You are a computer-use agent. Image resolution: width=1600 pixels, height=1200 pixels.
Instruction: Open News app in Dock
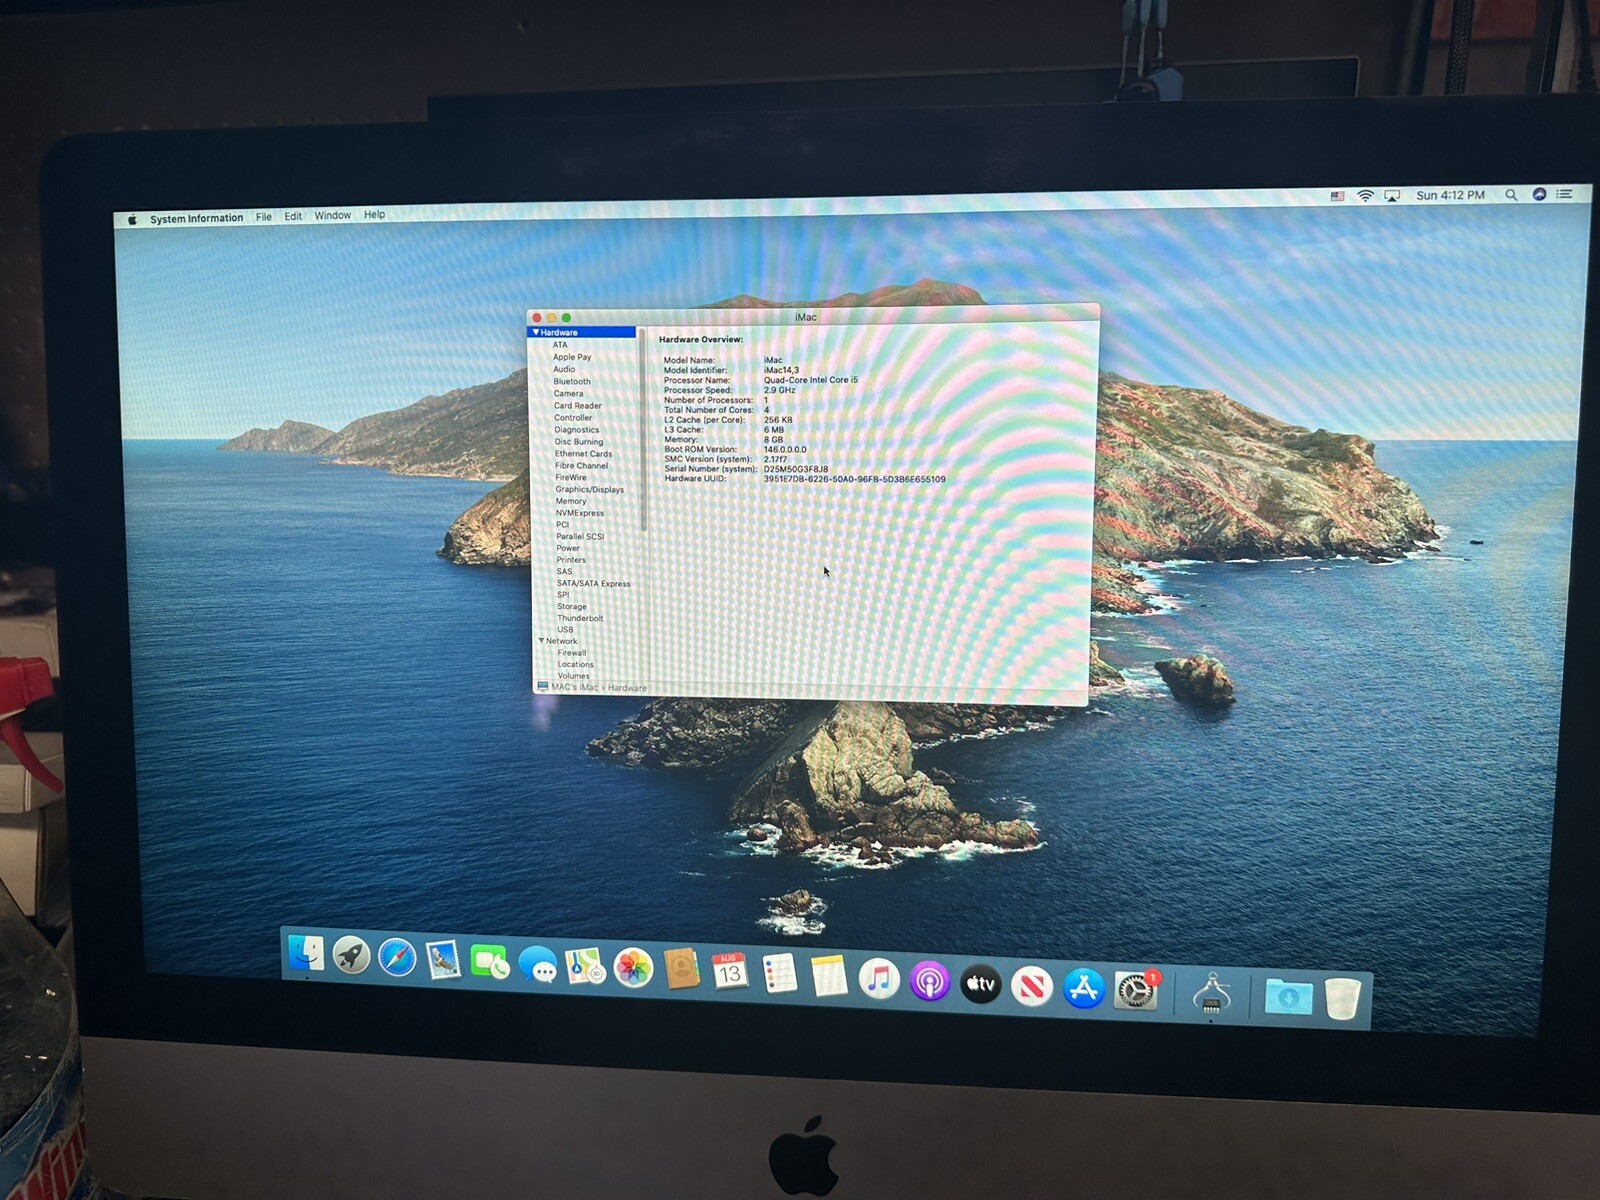[x=1032, y=986]
